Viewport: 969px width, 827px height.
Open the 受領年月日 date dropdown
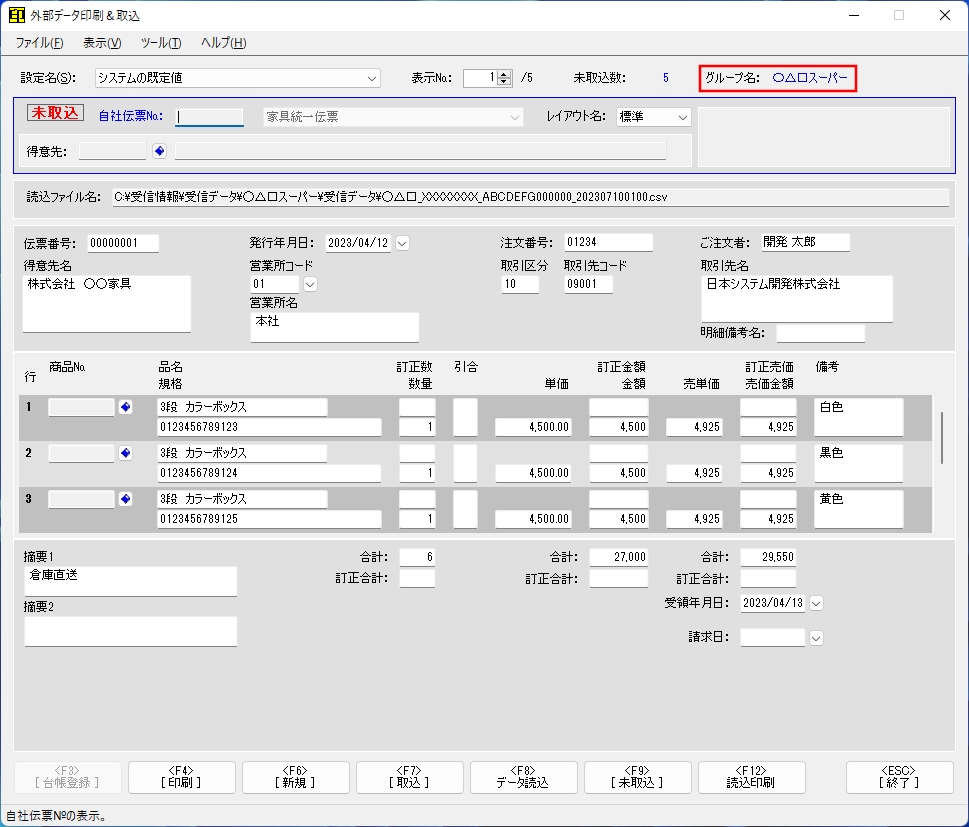816,603
